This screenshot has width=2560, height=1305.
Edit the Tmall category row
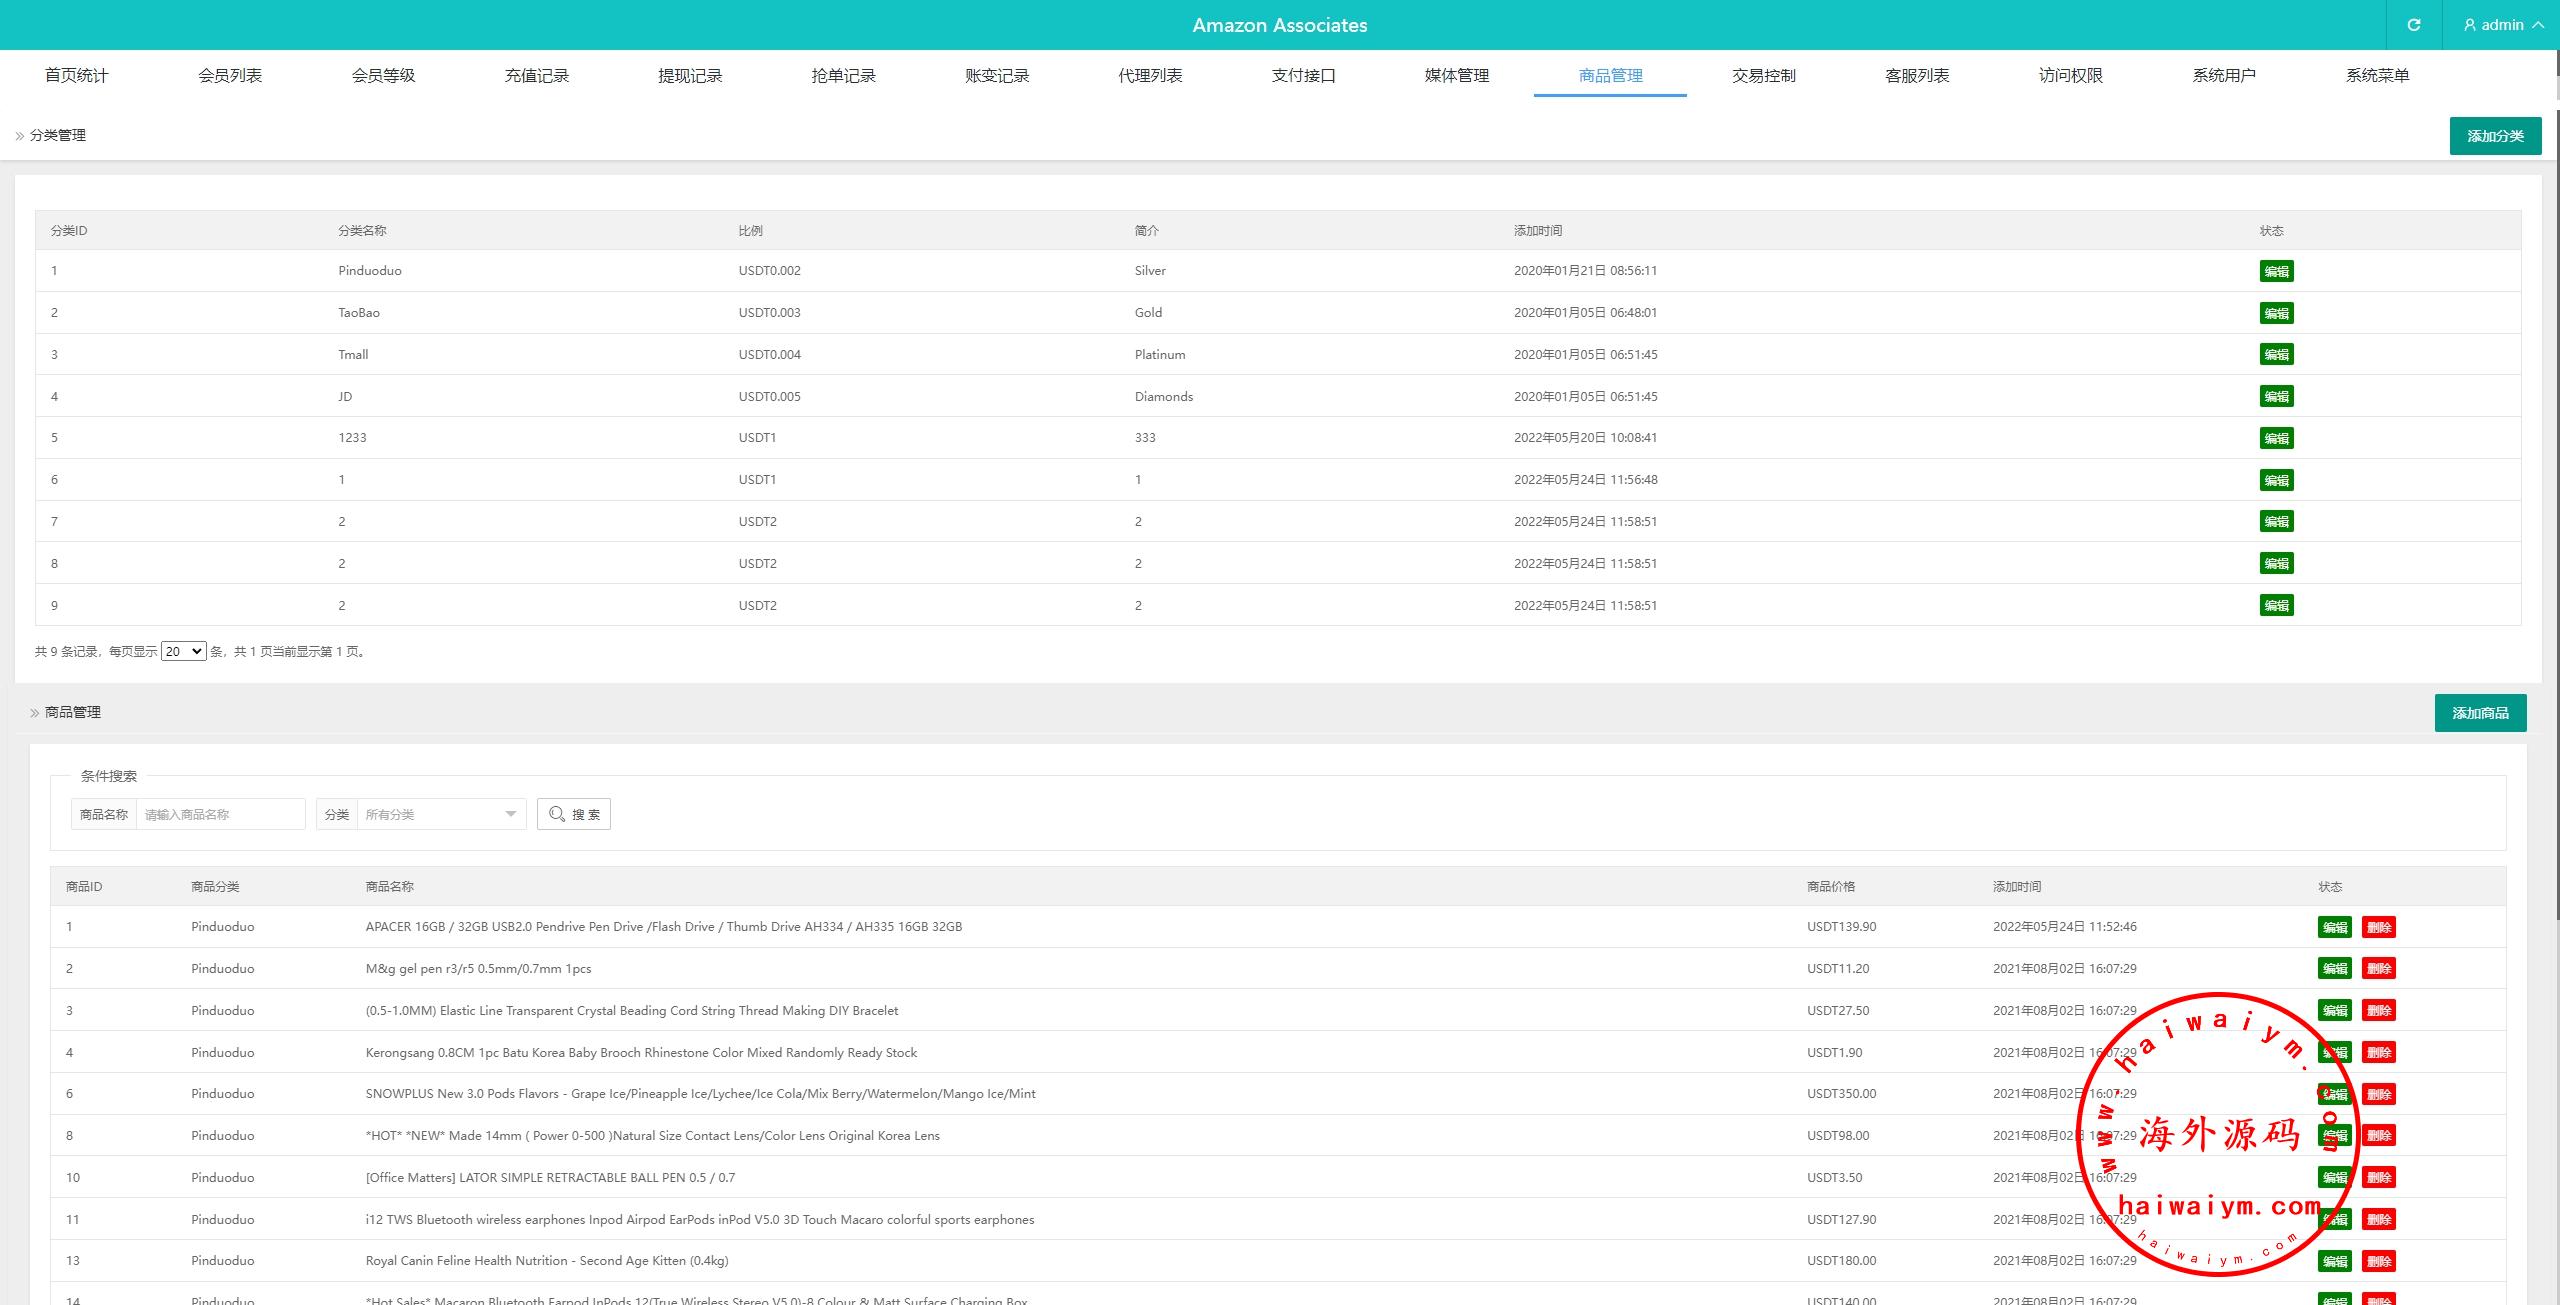pos(2276,355)
